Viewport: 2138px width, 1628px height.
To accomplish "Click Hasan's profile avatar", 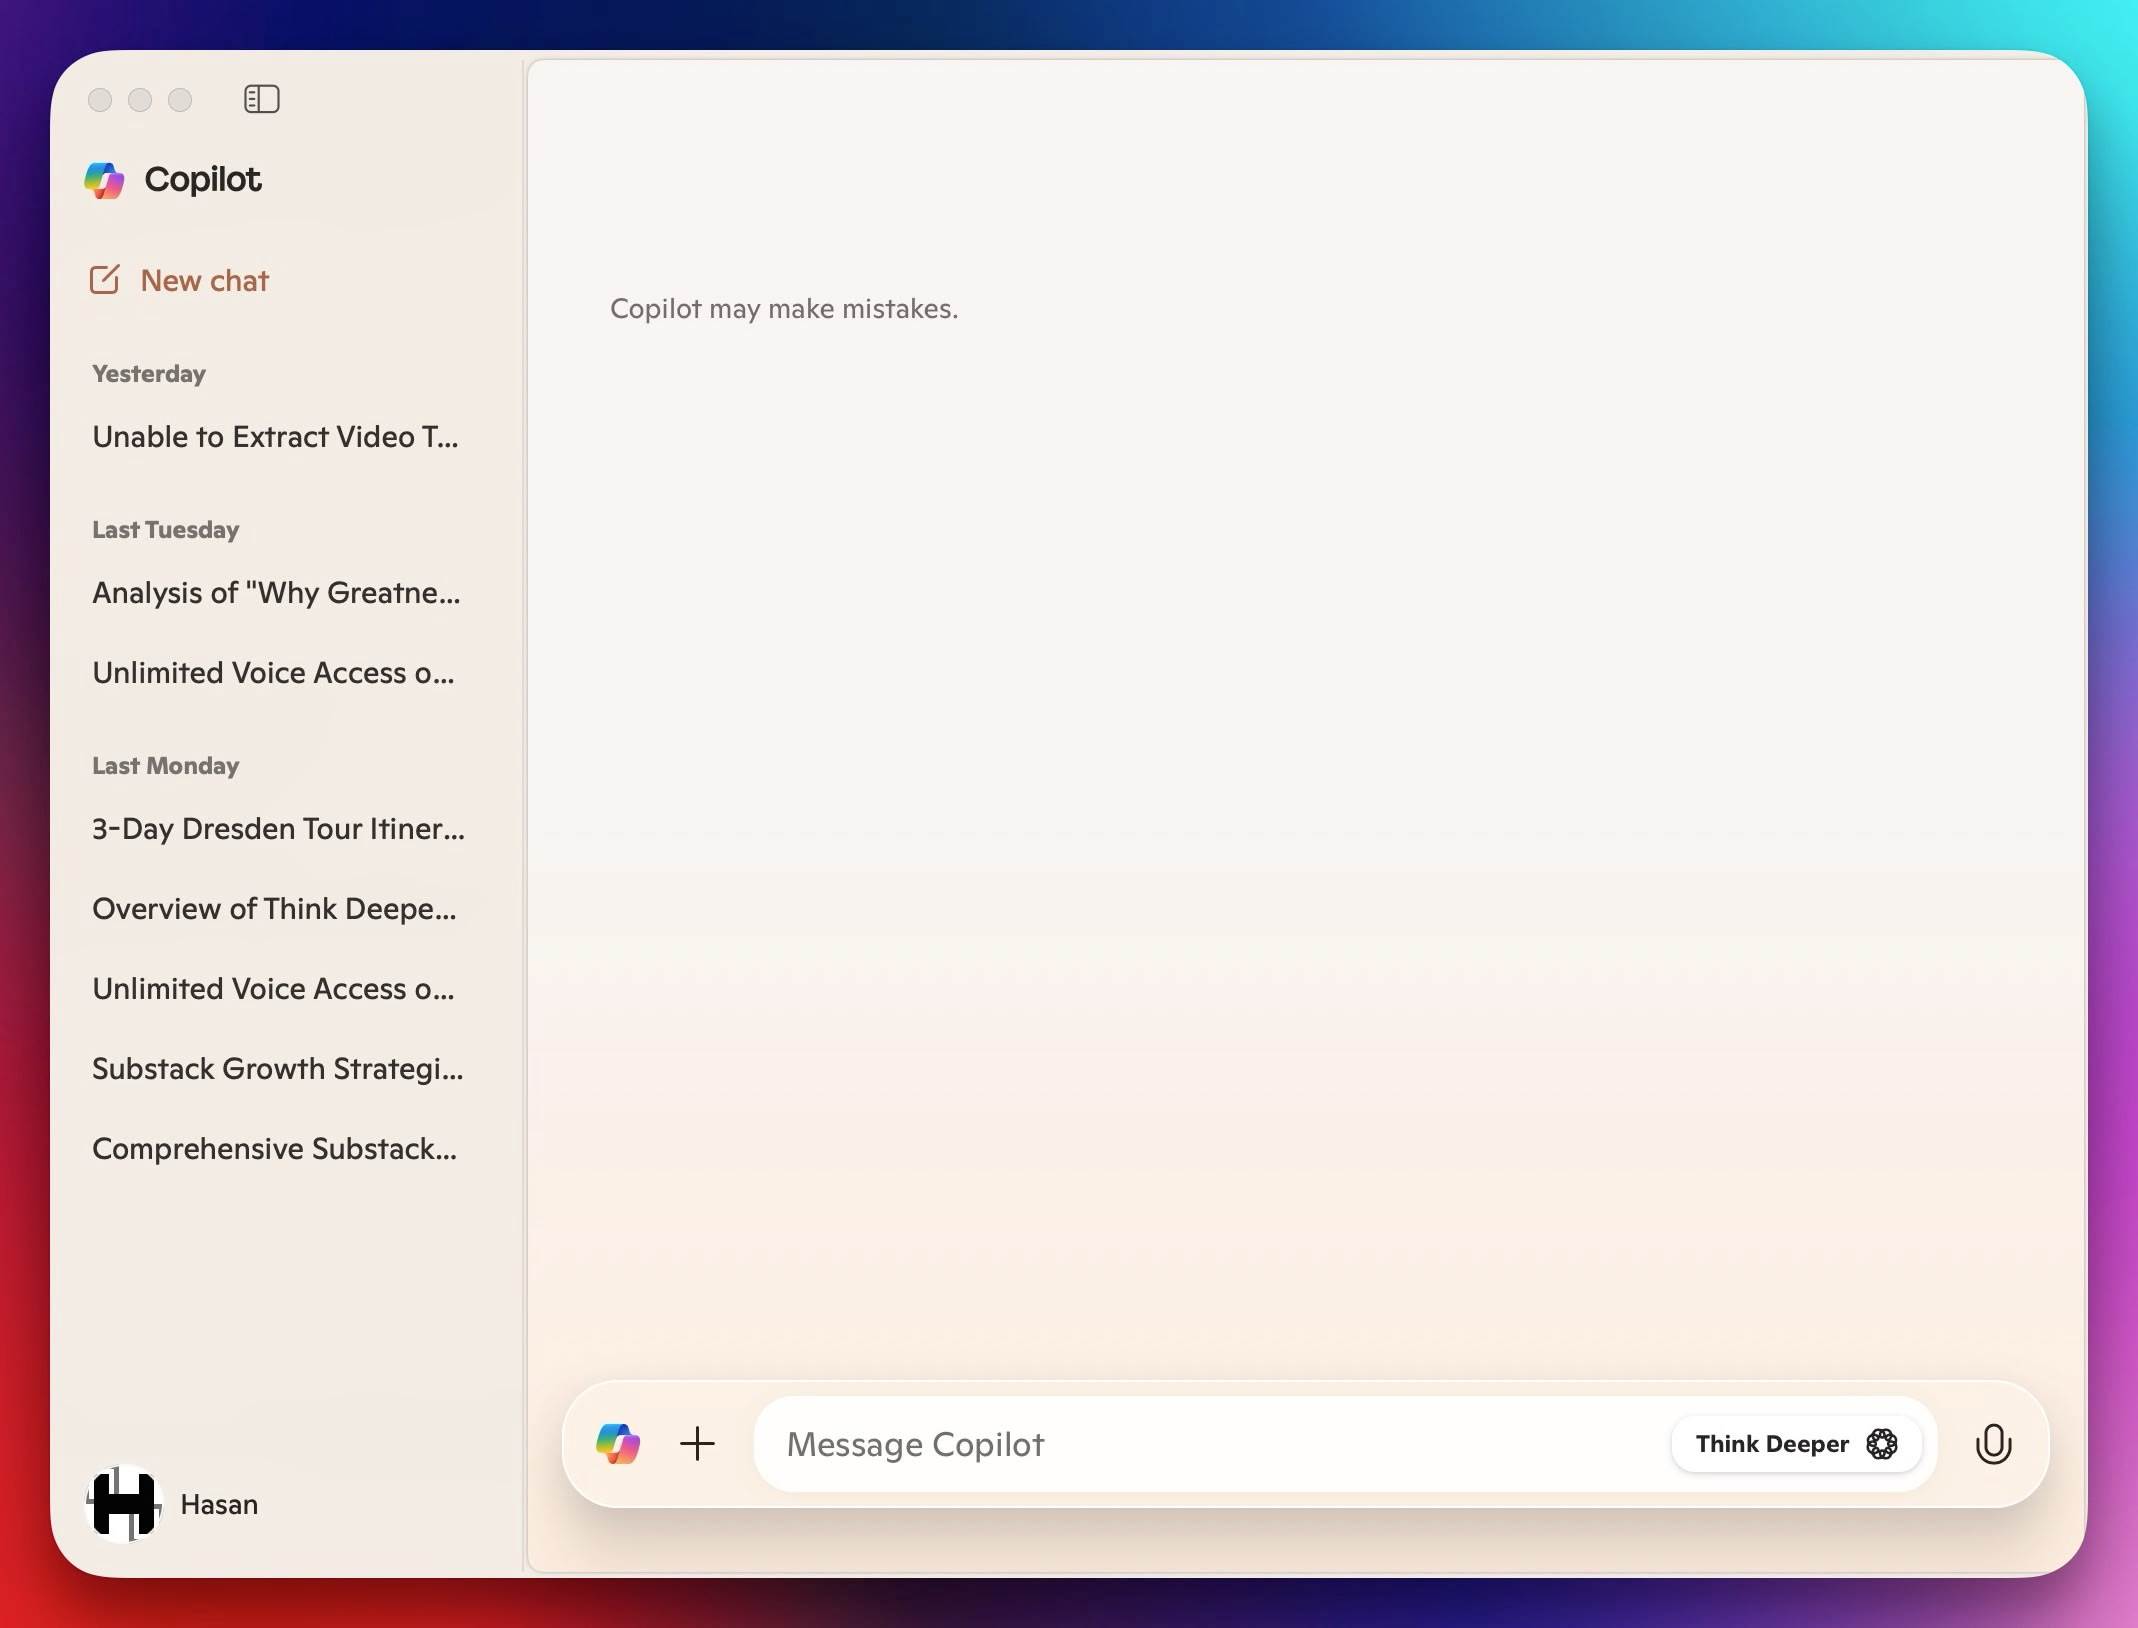I will (x=125, y=1503).
